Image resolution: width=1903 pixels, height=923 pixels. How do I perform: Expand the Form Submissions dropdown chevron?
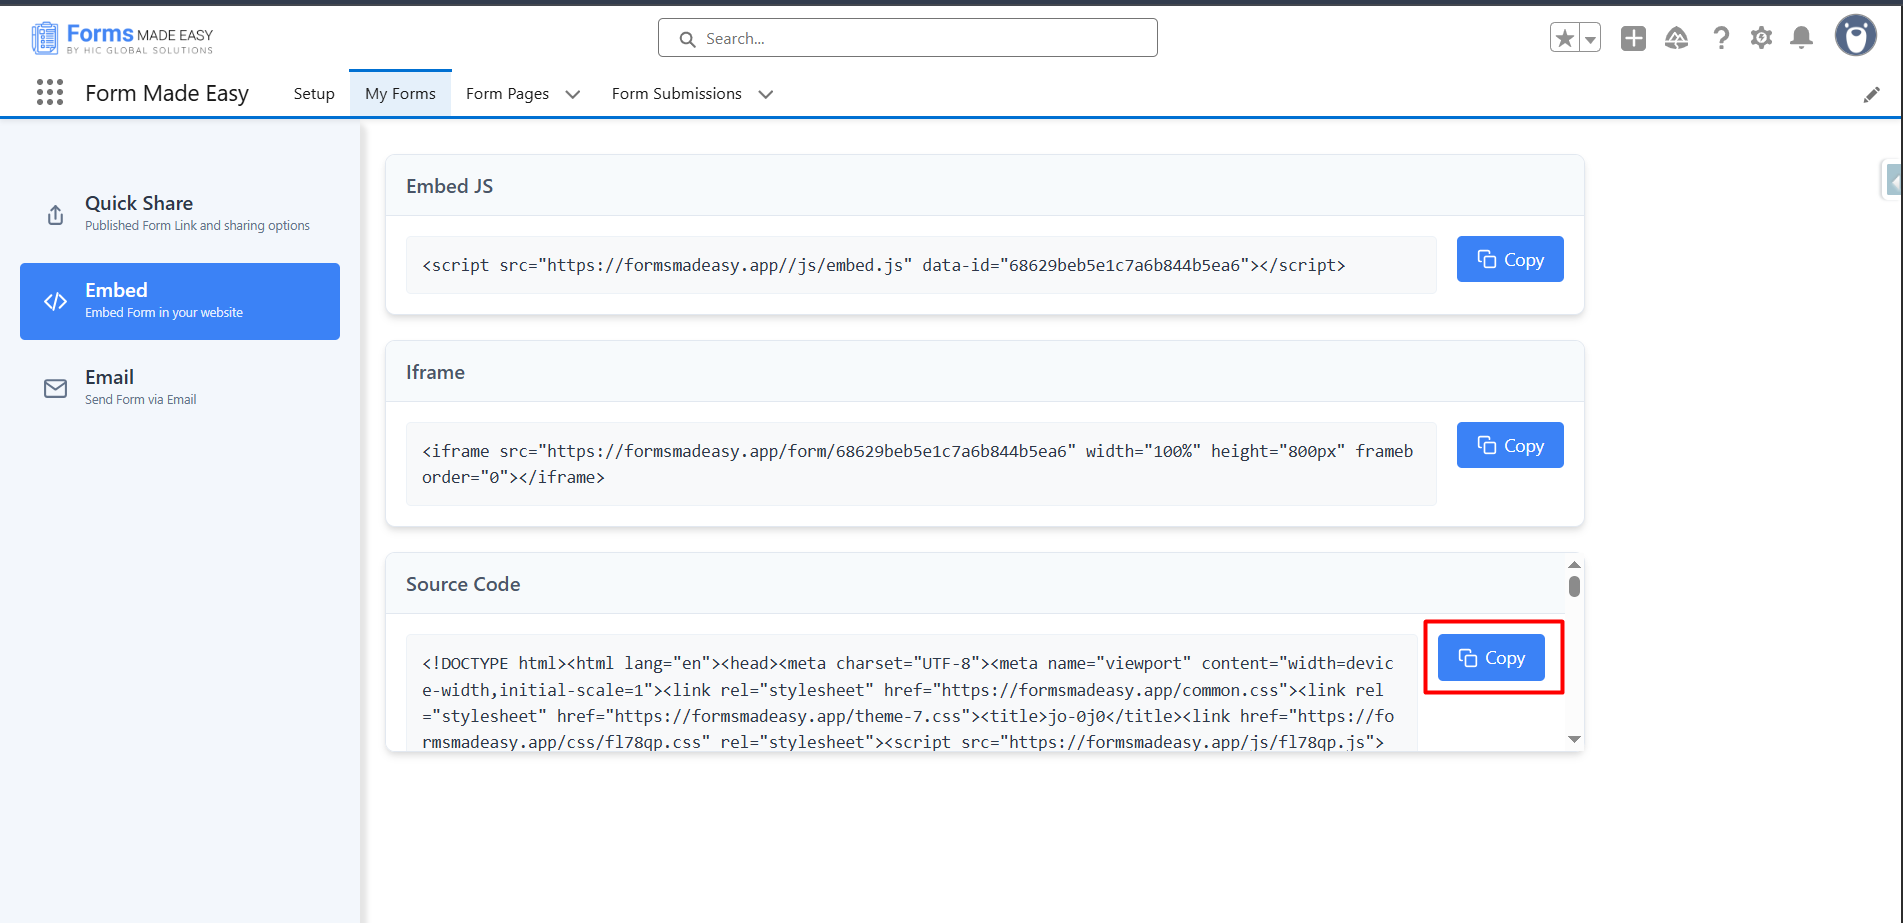pyautogui.click(x=766, y=94)
